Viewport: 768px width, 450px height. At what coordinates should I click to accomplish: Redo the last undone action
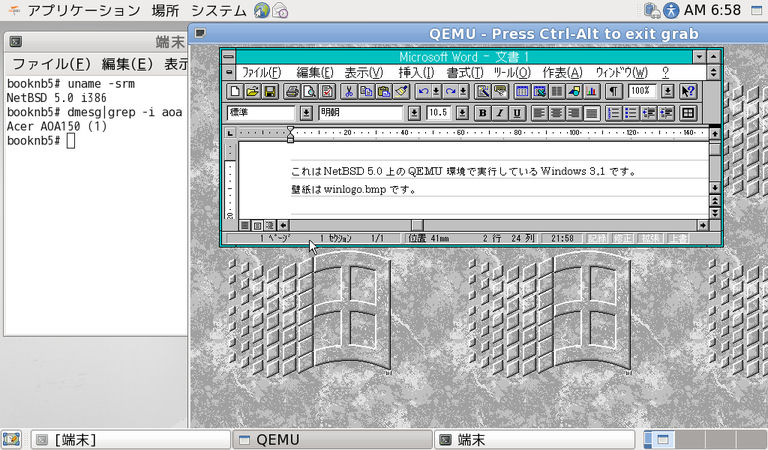click(451, 91)
